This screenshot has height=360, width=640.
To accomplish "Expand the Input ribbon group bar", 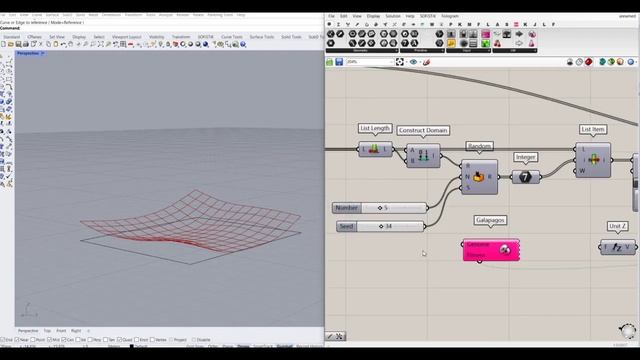I will [x=468, y=51].
